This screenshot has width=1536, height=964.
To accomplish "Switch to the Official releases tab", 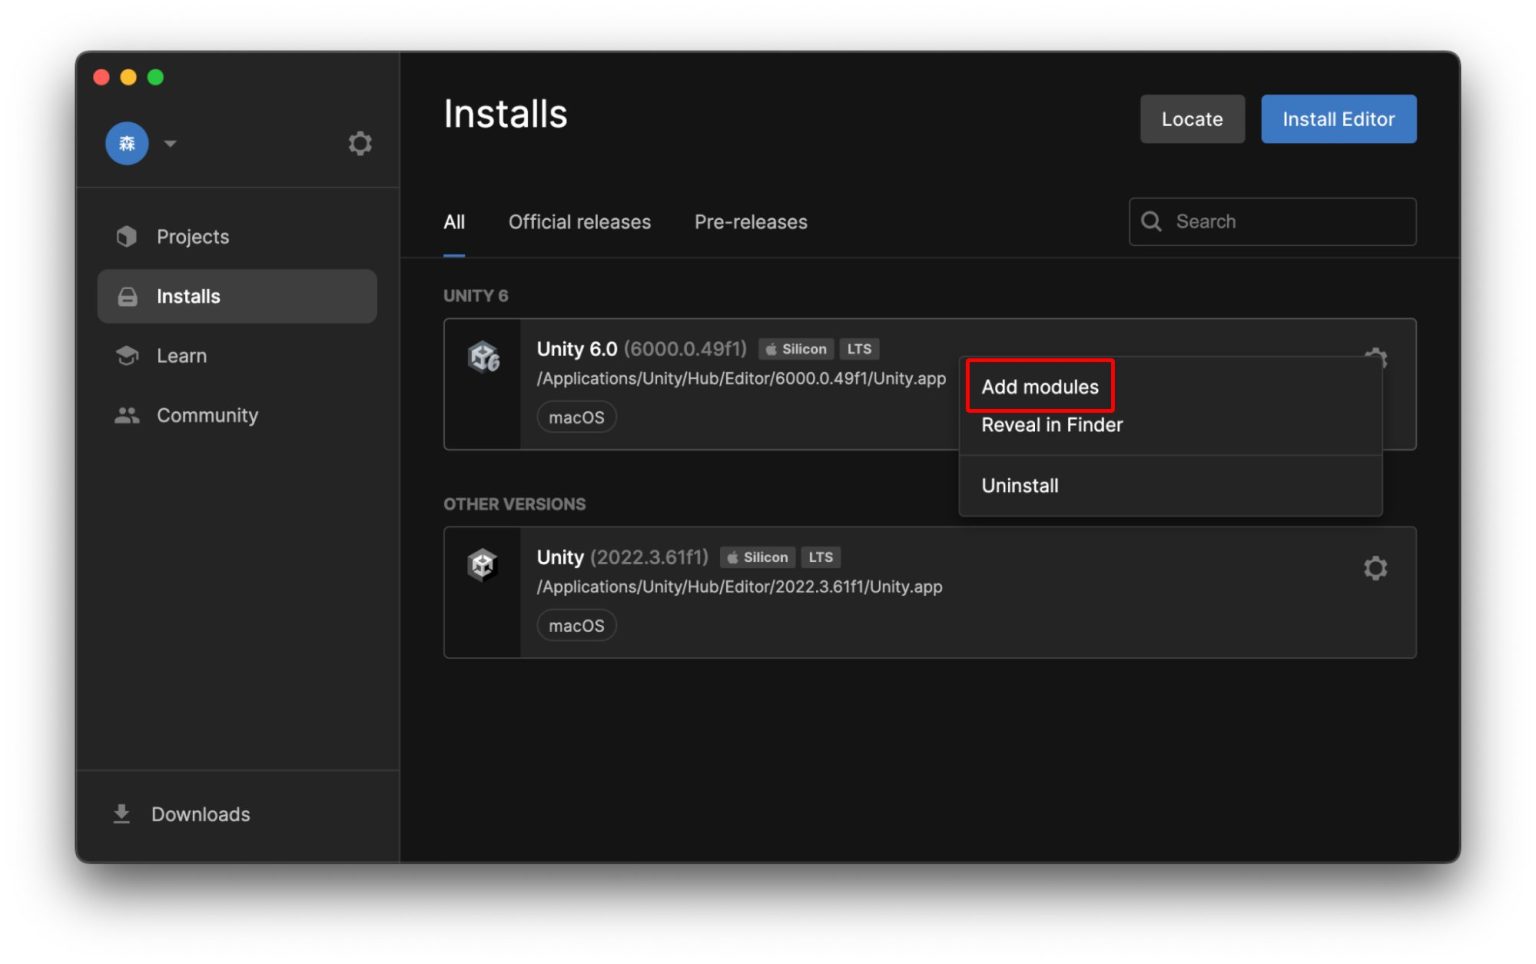I will tap(580, 221).
